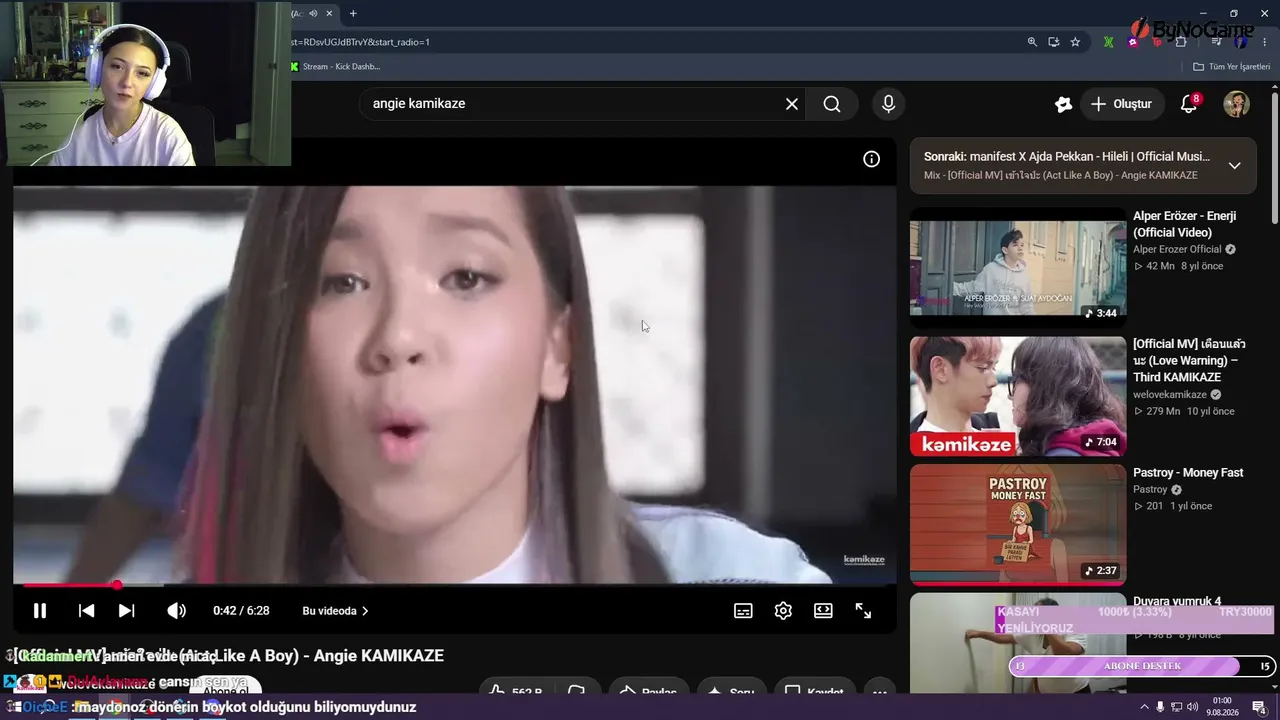Open the network tray icon
Viewport: 1280px width, 720px height.
pos(1176,707)
